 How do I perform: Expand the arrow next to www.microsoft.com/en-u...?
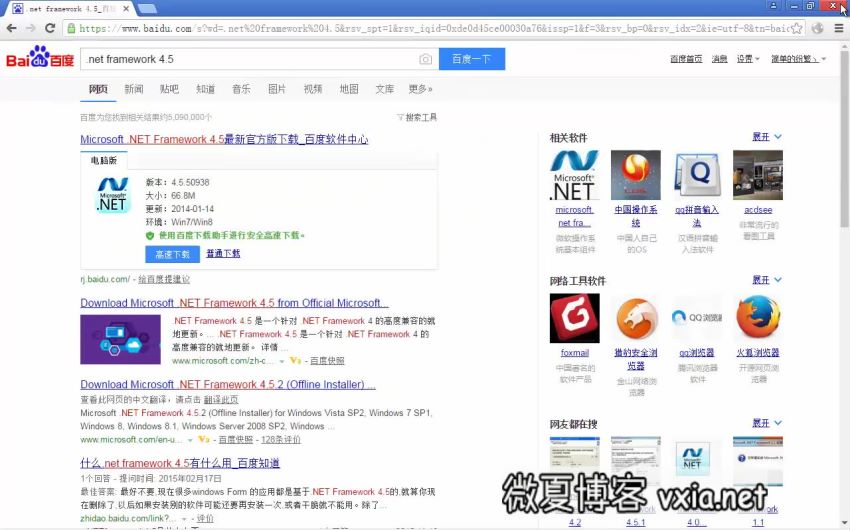190,439
